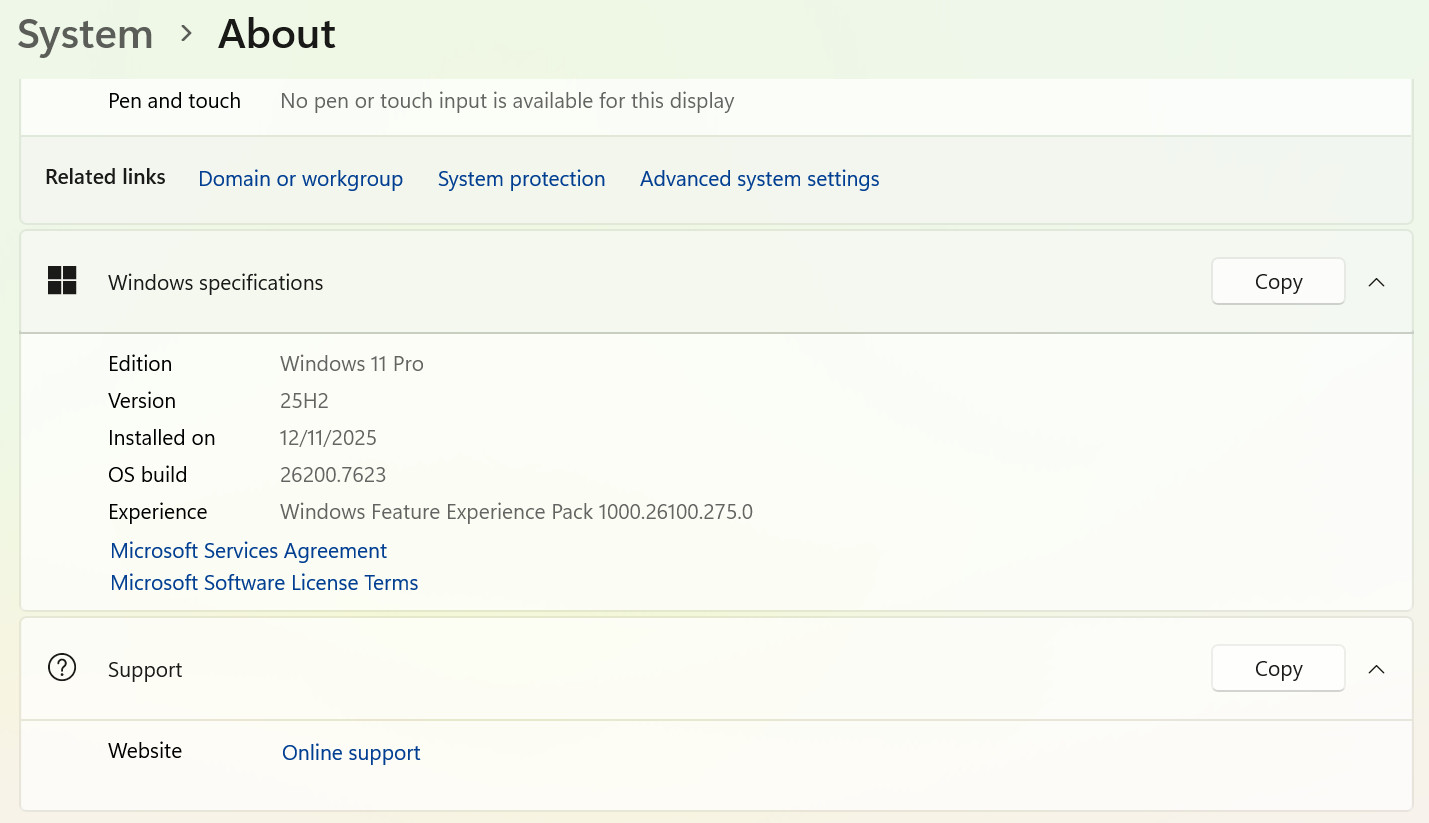Screen dimensions: 1429x823
Task: Click the OS build label
Action: tap(147, 475)
